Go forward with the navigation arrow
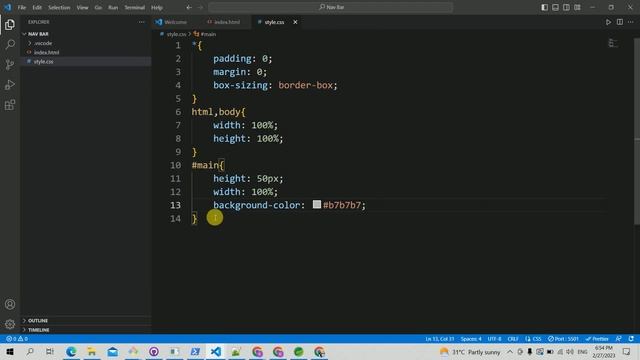This screenshot has height=360, width=640. pyautogui.click(x=200, y=7)
